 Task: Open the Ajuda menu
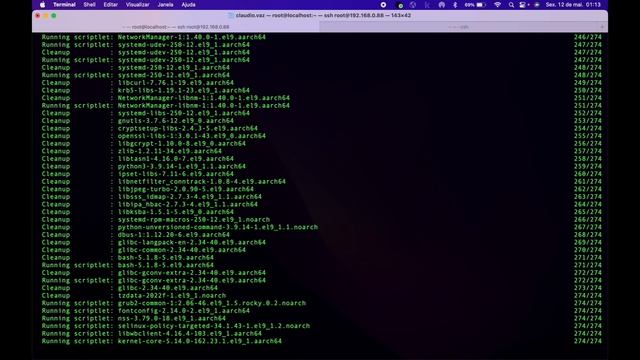tap(188, 5)
